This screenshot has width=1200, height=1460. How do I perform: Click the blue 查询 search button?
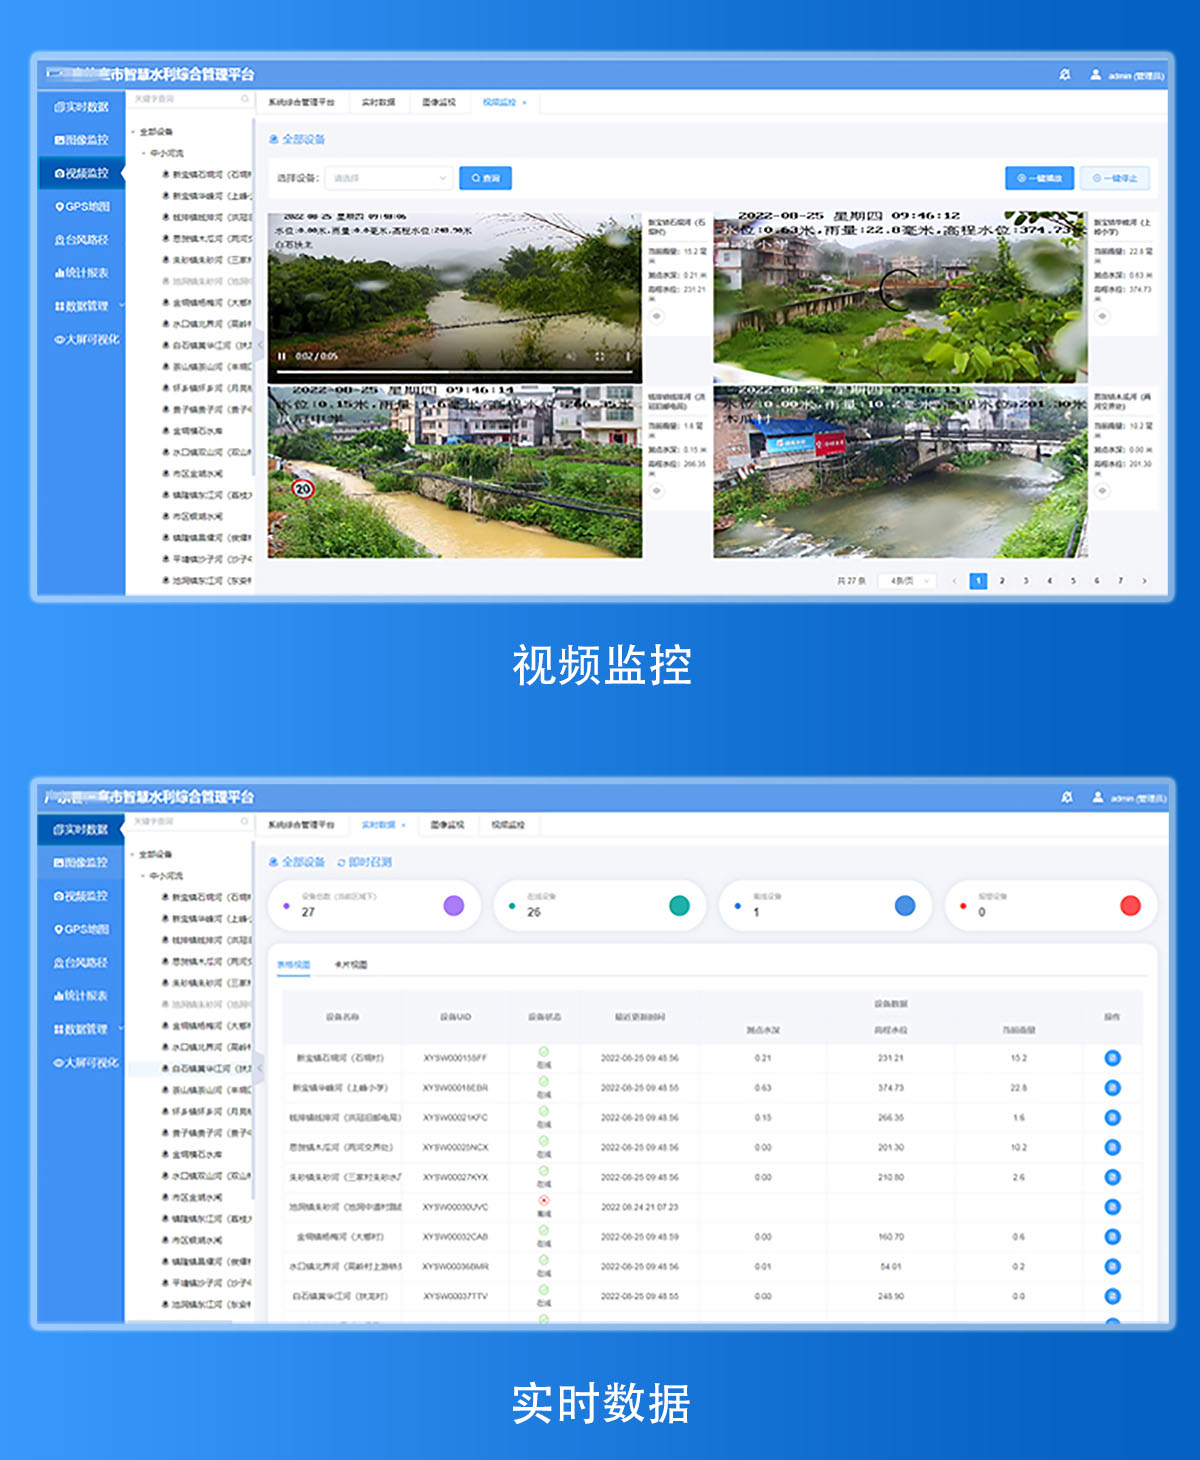pyautogui.click(x=485, y=178)
